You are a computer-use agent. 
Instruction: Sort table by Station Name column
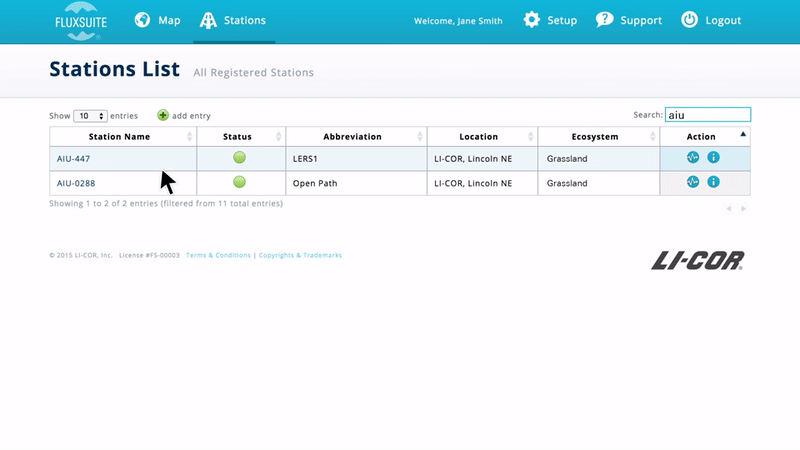click(x=120, y=136)
